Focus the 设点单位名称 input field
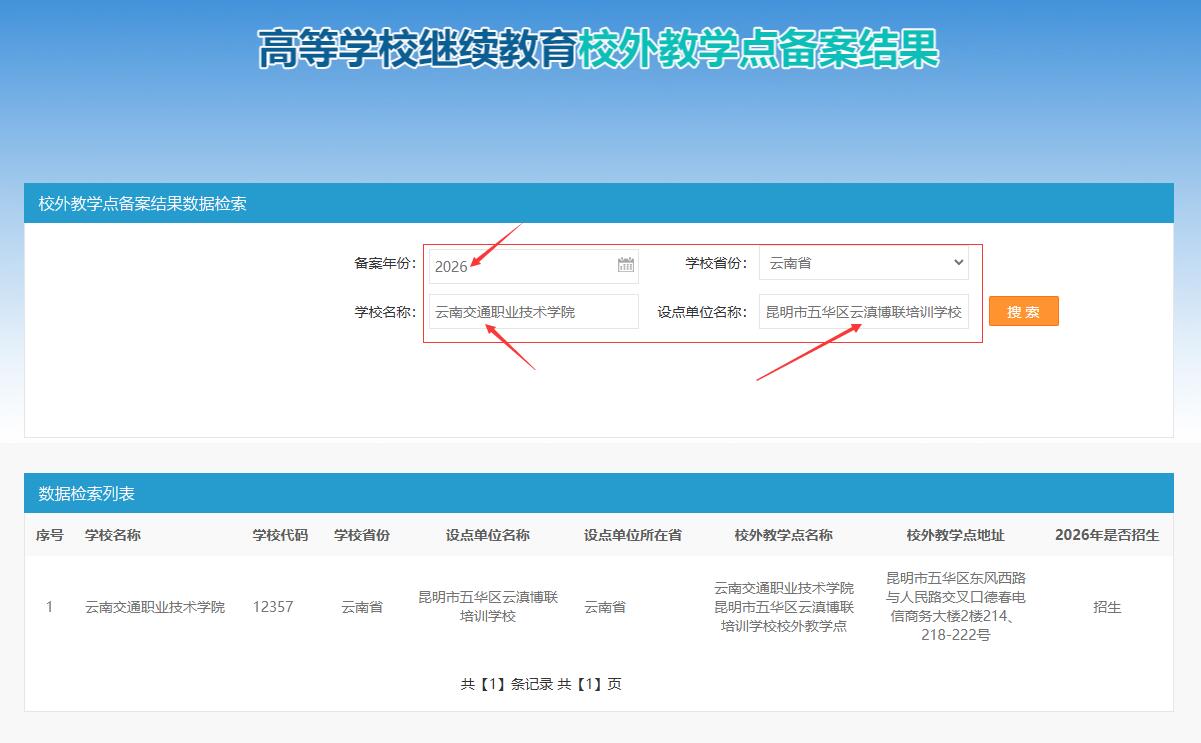The width and height of the screenshot is (1201, 743). click(864, 311)
